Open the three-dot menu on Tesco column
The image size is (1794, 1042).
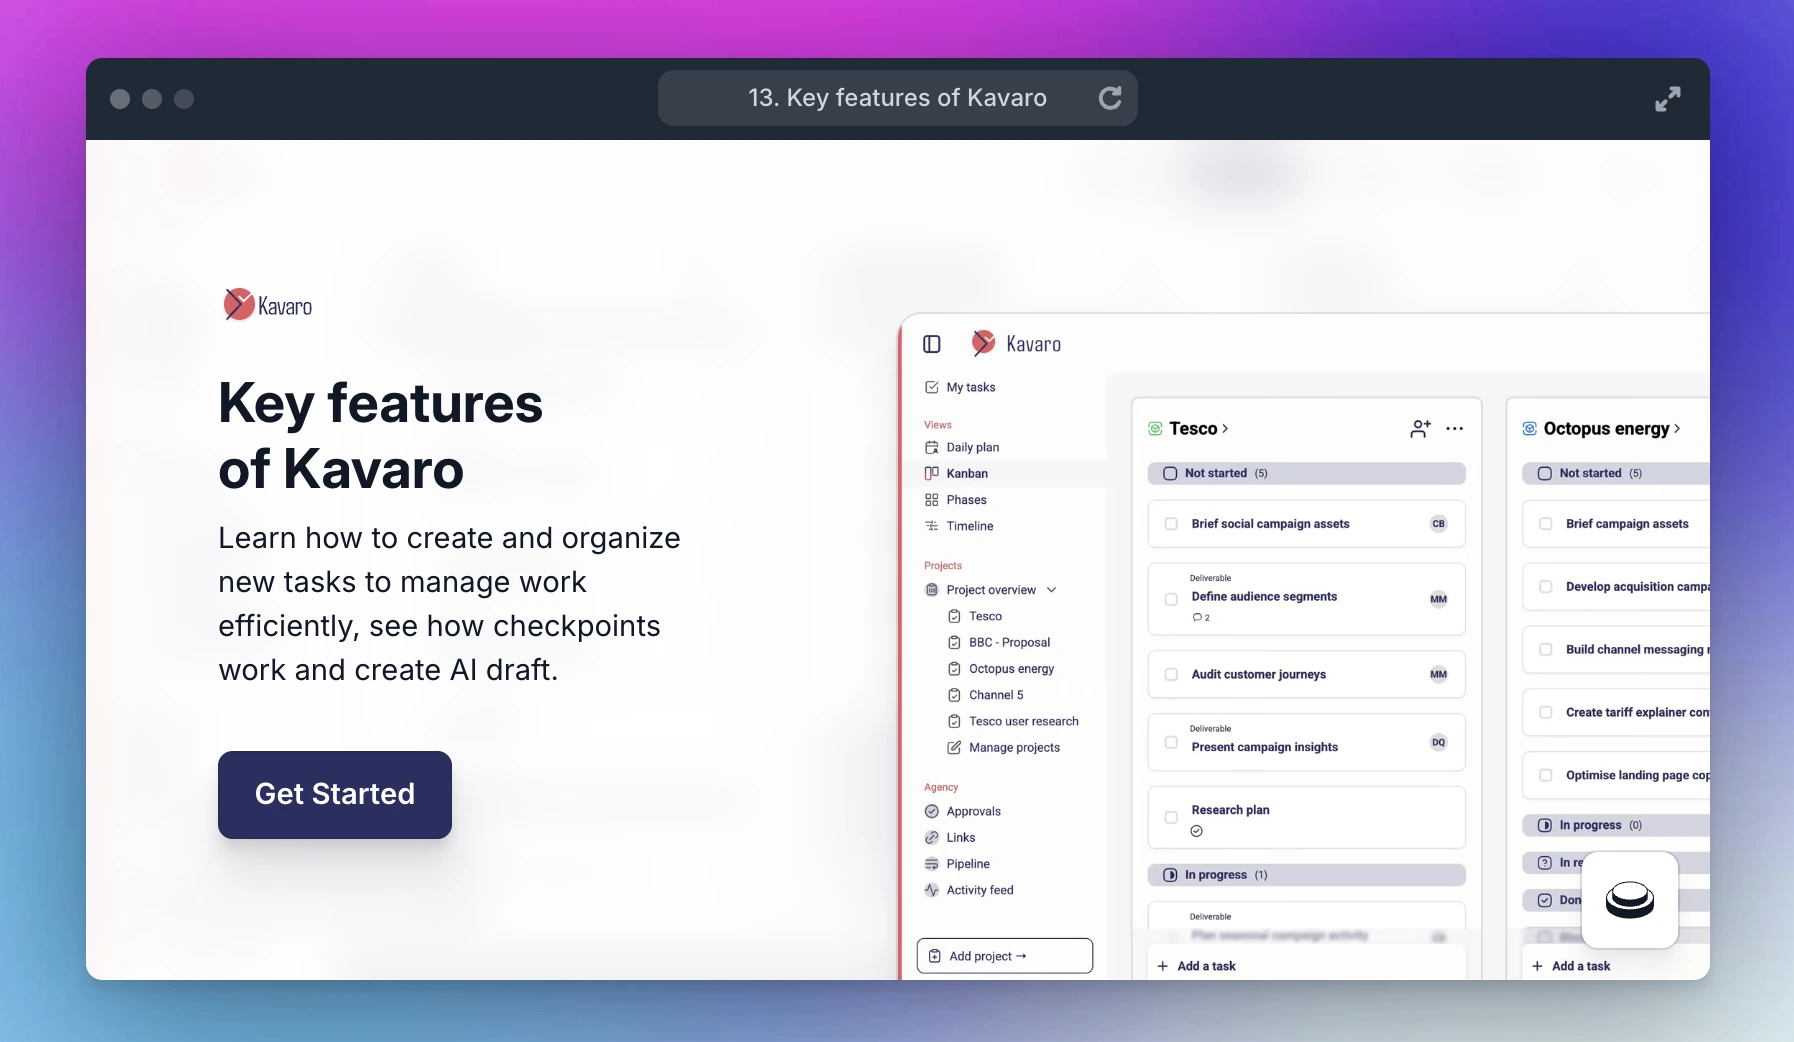[1455, 429]
